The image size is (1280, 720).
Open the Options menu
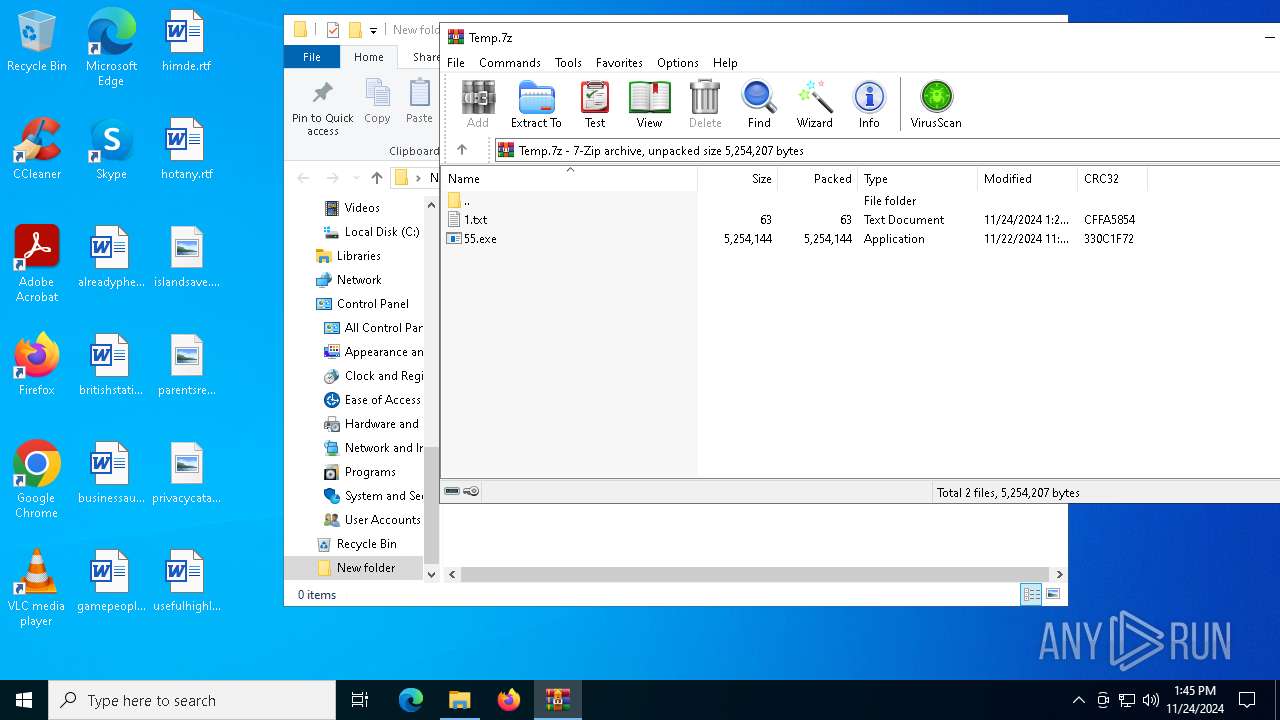coord(678,62)
